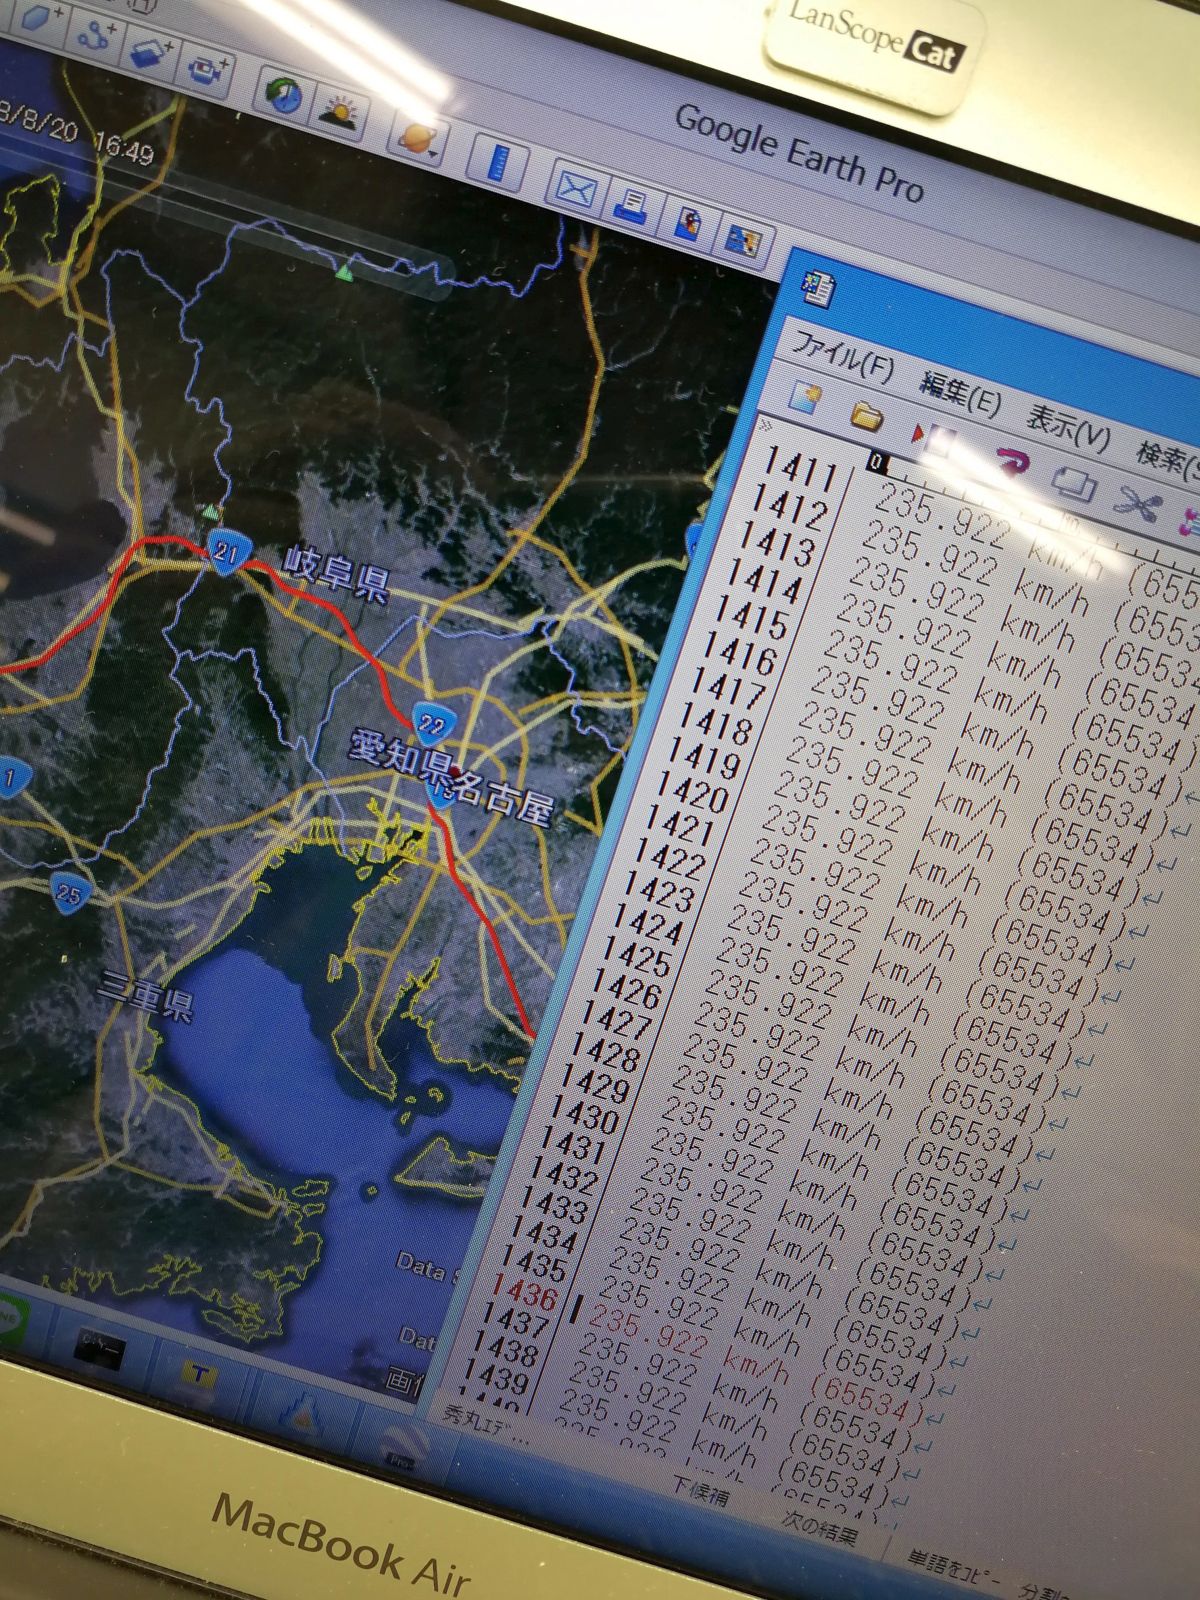Image resolution: width=1200 pixels, height=1600 pixels.
Task: Open the 編集(E) menu
Action: point(959,393)
